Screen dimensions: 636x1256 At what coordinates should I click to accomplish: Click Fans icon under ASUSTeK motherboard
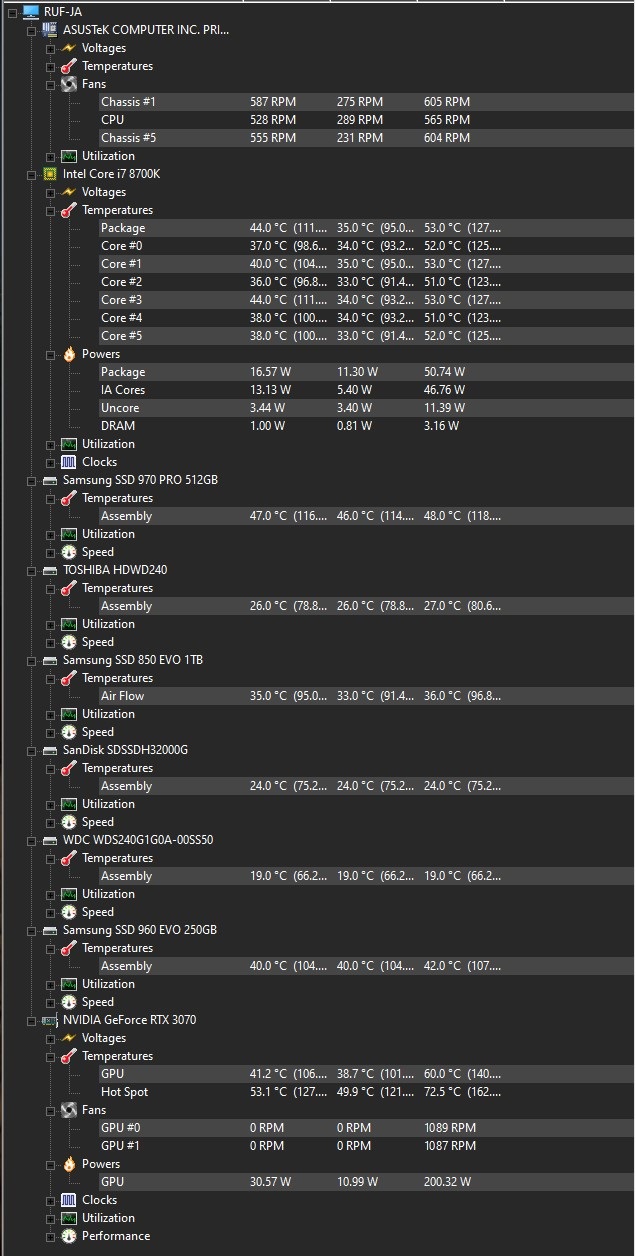click(x=69, y=84)
